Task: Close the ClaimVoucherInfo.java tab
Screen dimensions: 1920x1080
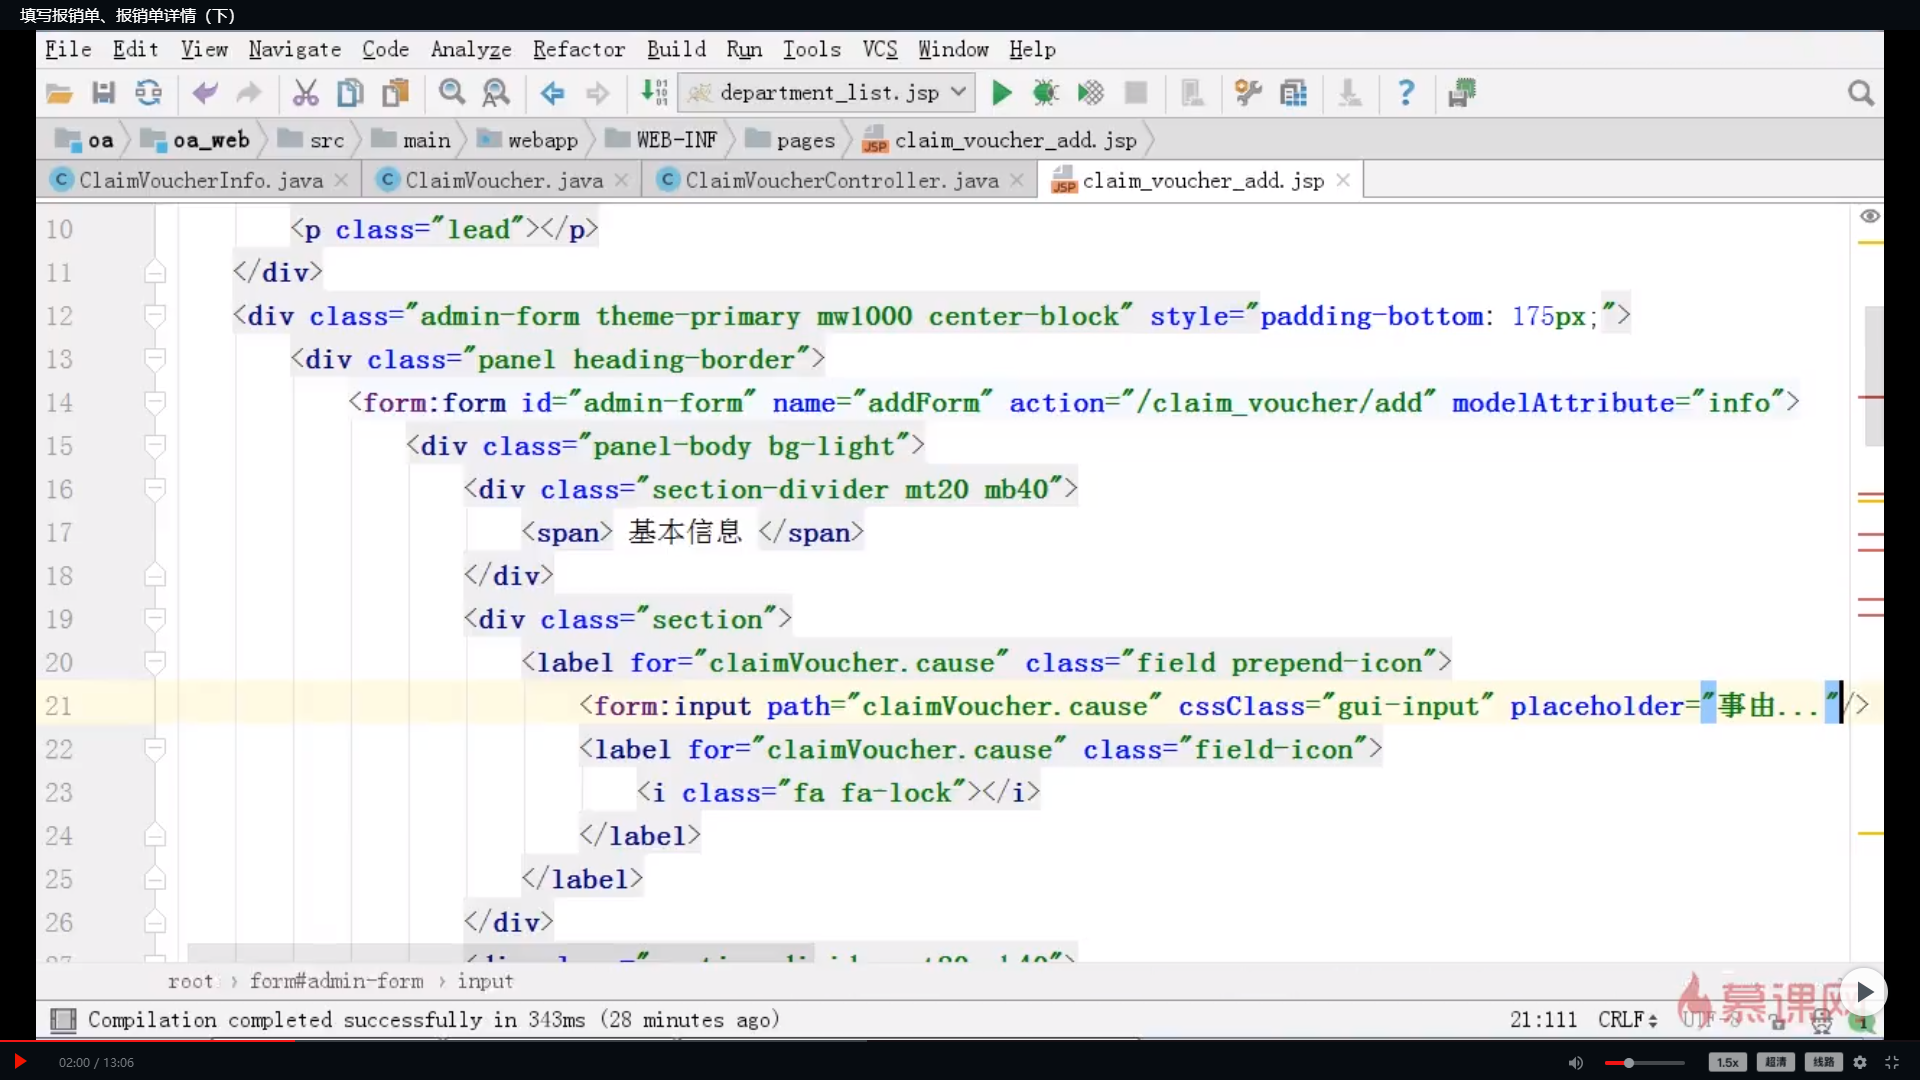Action: point(341,180)
